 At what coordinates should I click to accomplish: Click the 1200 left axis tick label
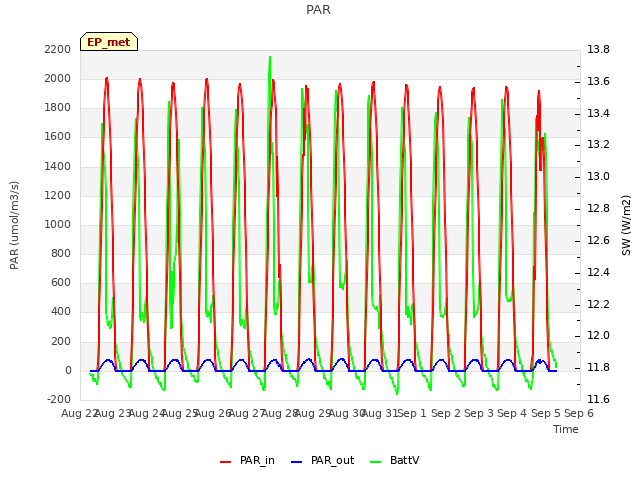(x=58, y=196)
